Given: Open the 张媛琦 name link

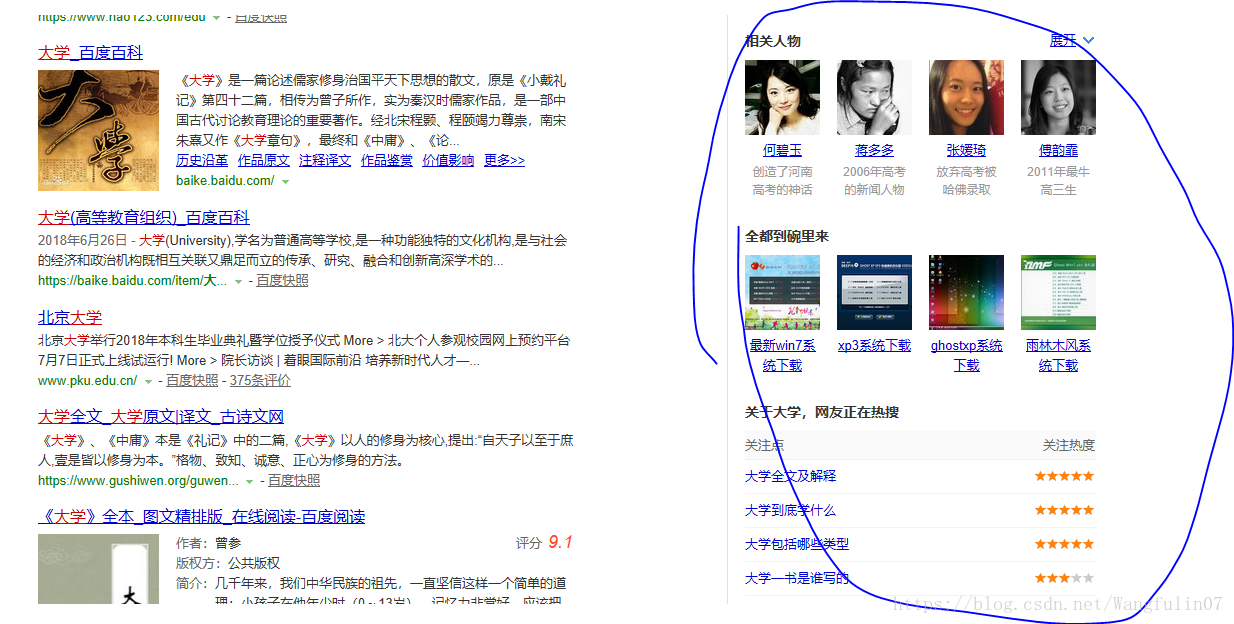Looking at the screenshot, I should [x=966, y=150].
